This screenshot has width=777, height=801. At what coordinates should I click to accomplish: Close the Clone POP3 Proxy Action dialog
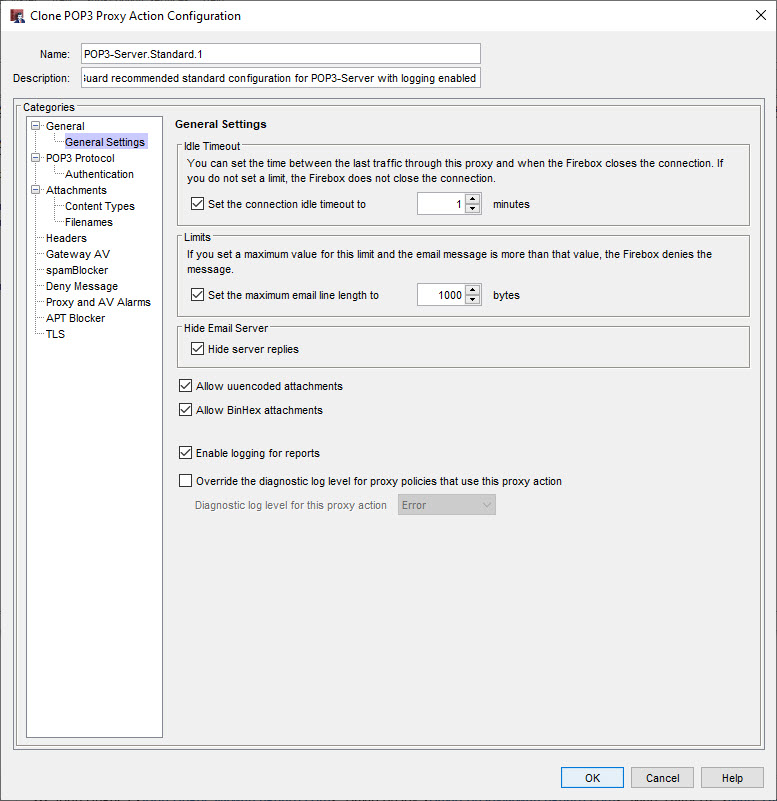(761, 15)
